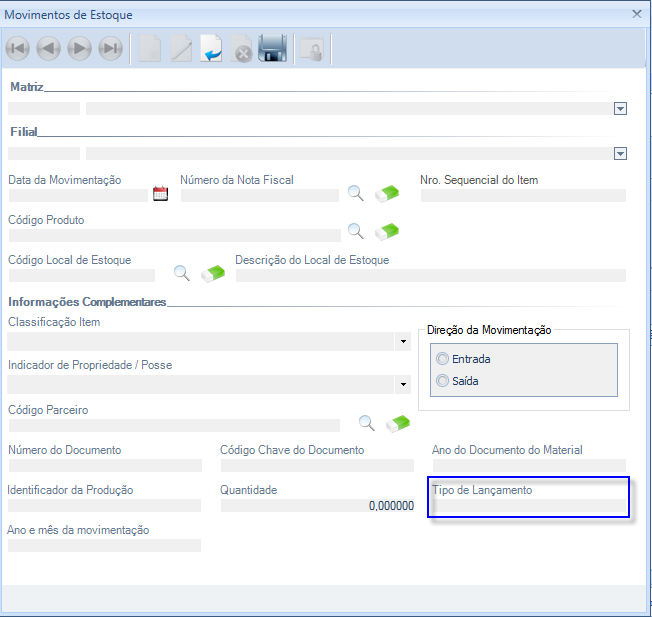
Task: Clear Código Parceiro with green eraser icon
Action: click(x=398, y=423)
